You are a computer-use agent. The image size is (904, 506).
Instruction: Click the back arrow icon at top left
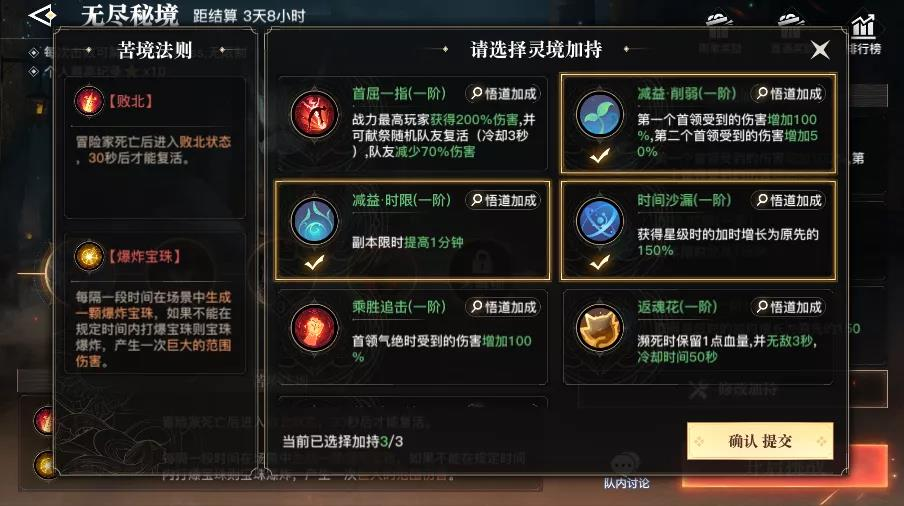42,15
